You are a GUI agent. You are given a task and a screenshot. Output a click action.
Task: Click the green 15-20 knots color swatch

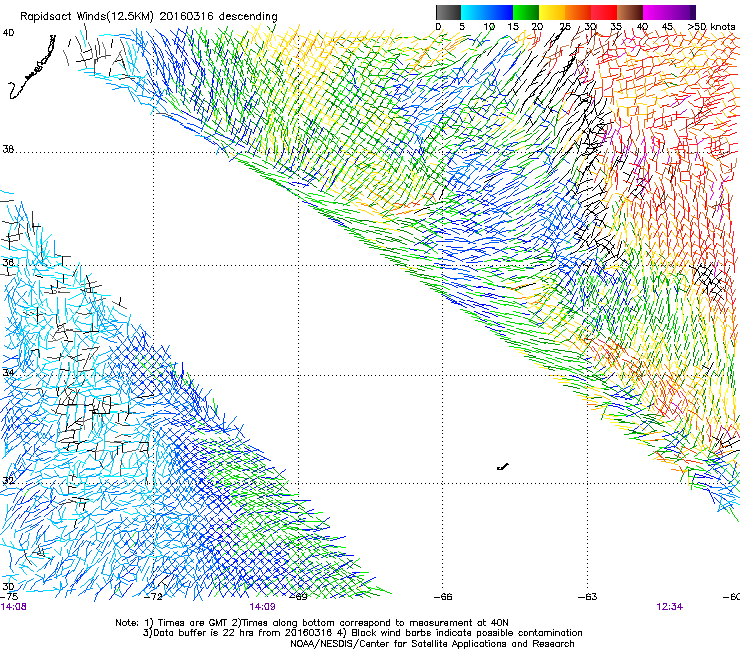[x=526, y=12]
